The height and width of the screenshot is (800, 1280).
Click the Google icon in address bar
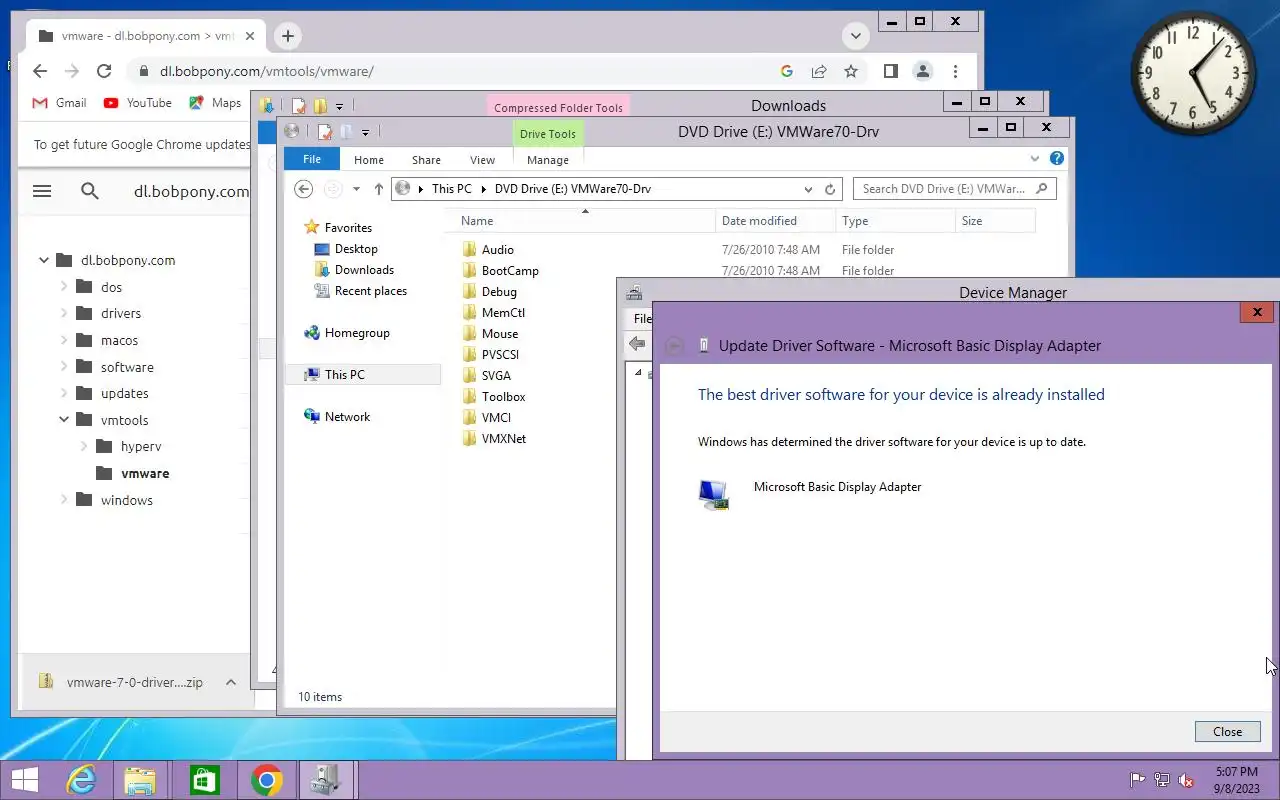coord(787,71)
